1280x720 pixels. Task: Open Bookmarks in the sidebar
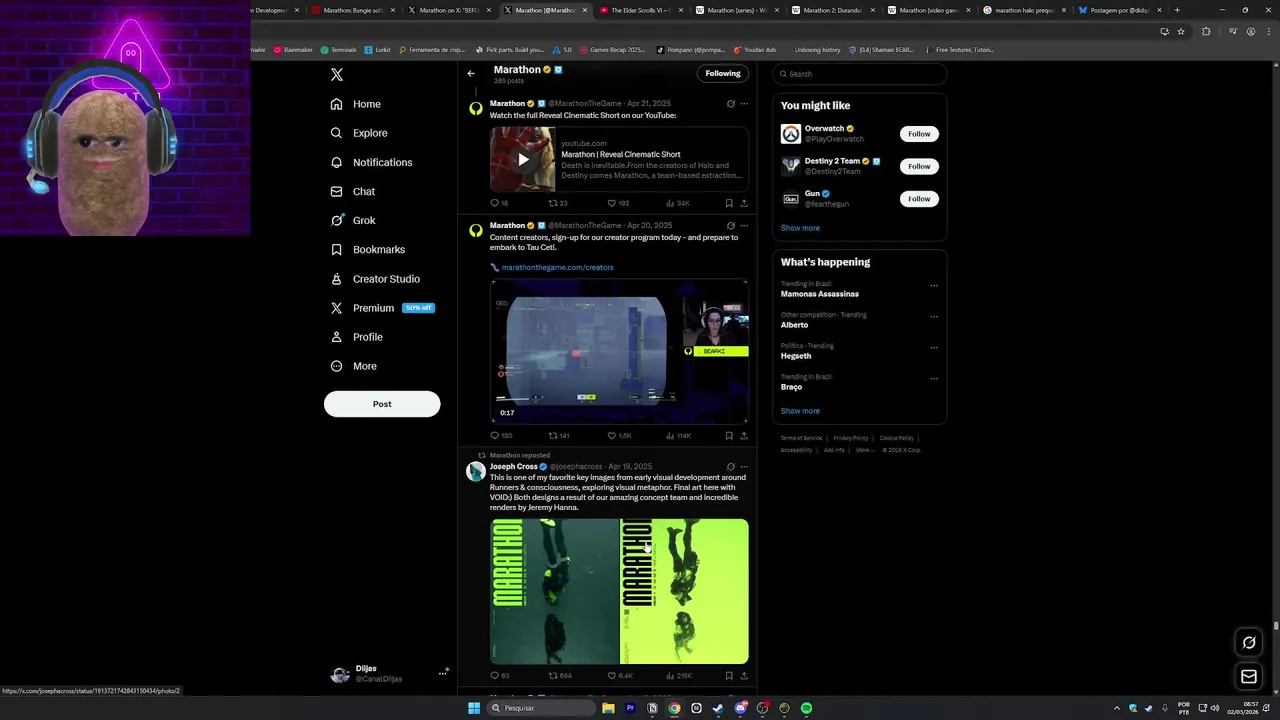click(x=368, y=249)
